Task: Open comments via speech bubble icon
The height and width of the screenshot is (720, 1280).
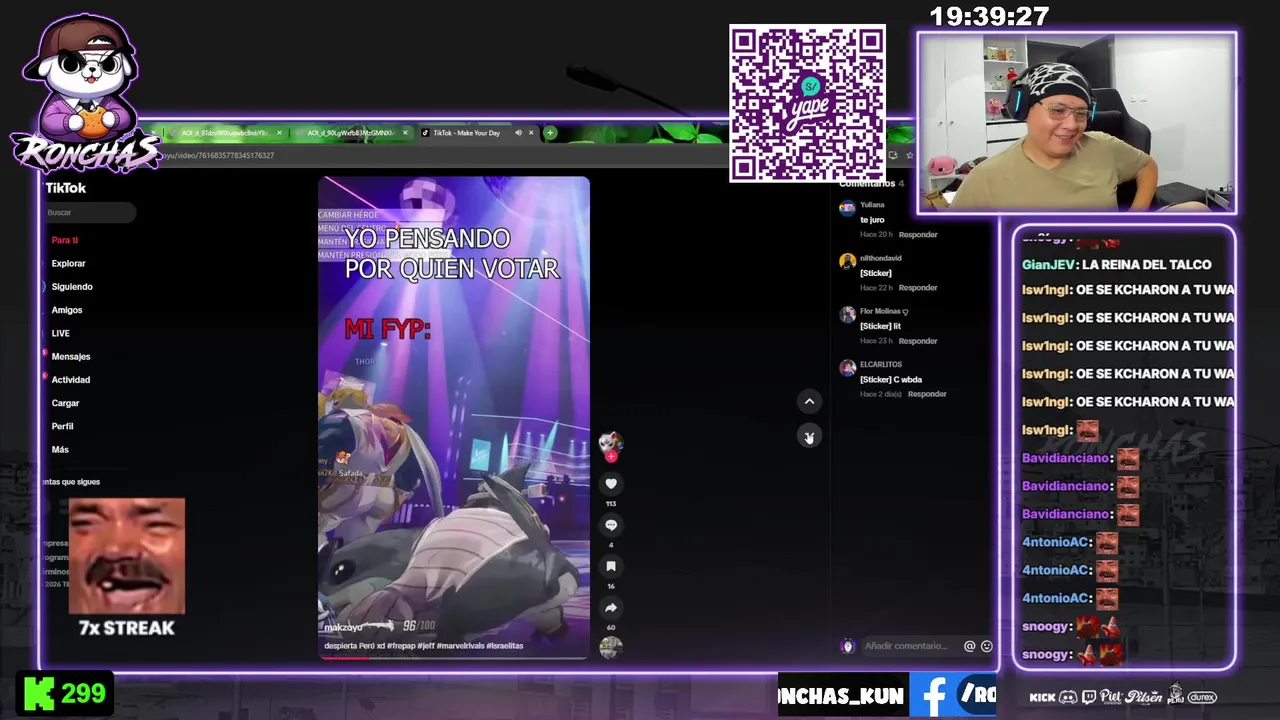Action: click(x=611, y=525)
